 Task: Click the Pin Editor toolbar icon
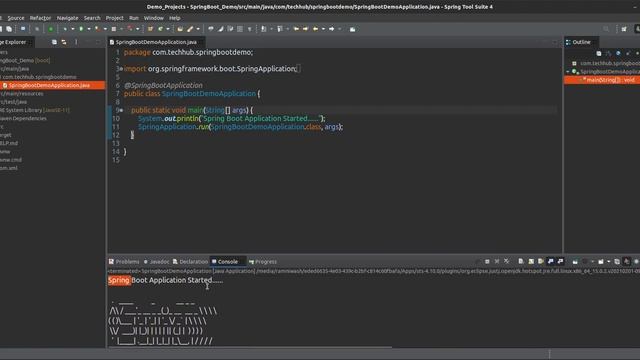pyautogui.click(x=352, y=29)
